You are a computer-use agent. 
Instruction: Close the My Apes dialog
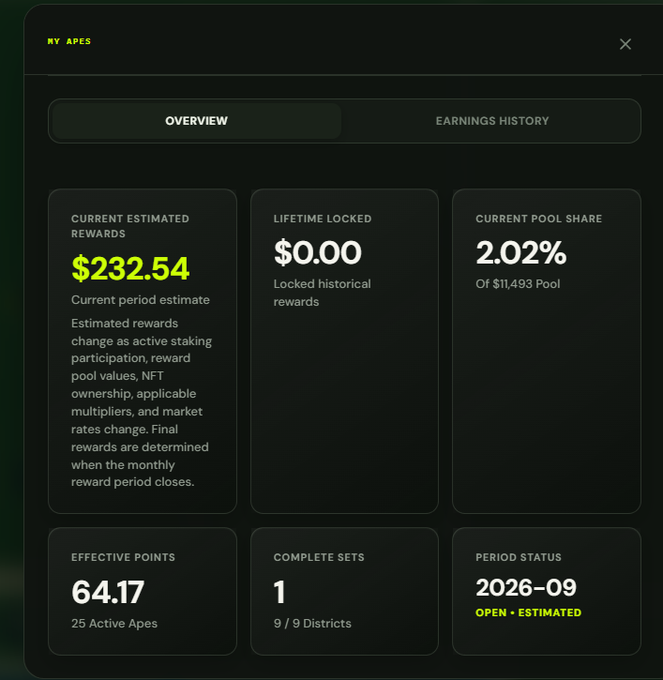[x=625, y=44]
